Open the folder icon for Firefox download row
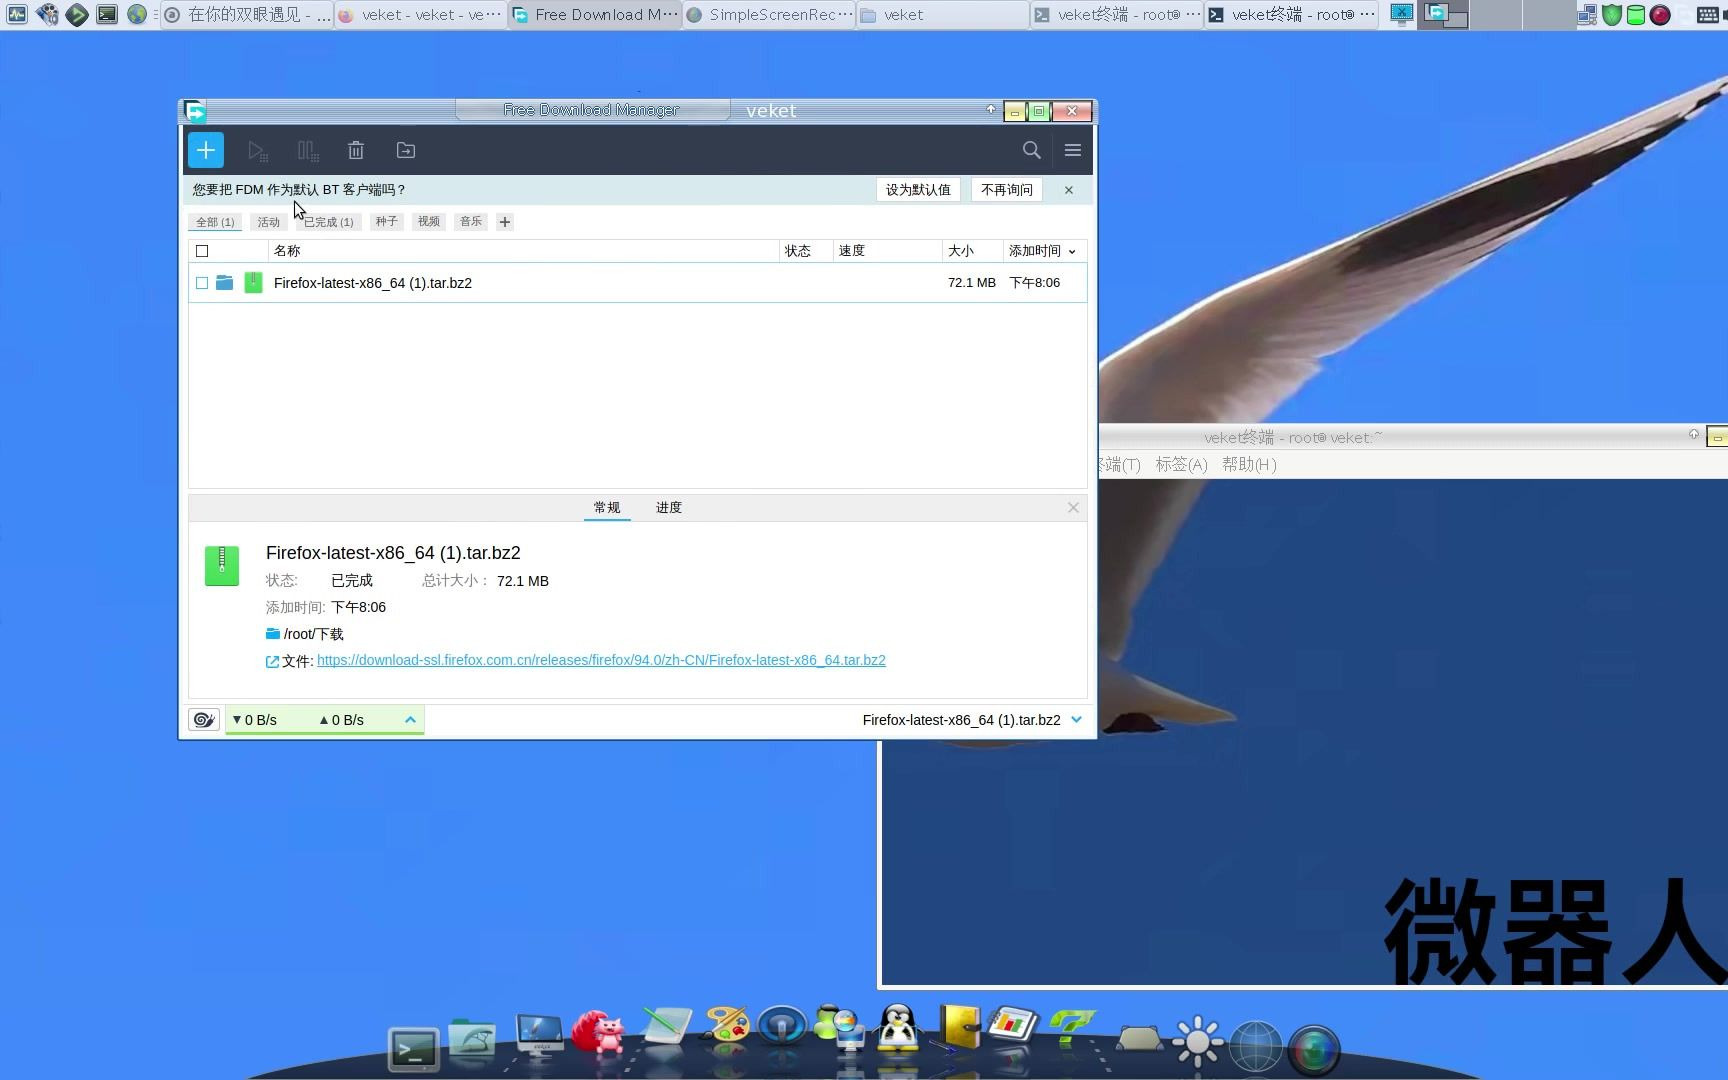 click(225, 283)
